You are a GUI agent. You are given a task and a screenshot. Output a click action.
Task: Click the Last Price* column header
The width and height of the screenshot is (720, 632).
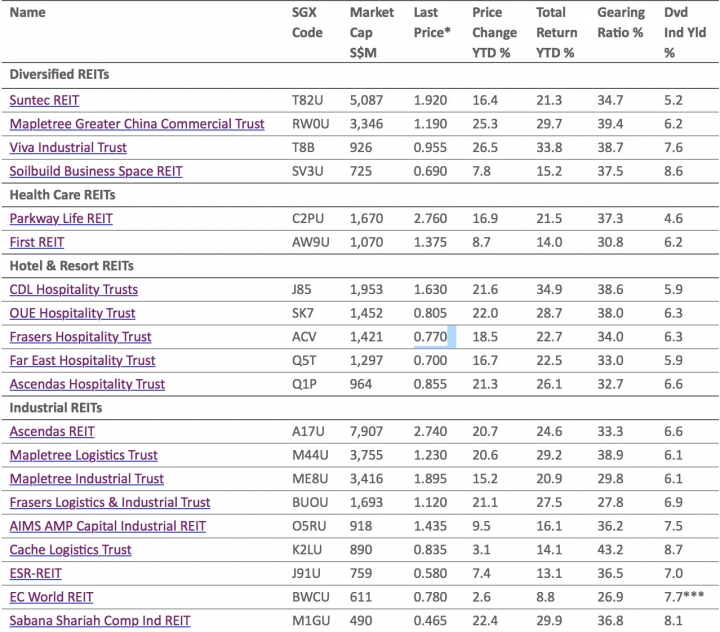(x=432, y=23)
